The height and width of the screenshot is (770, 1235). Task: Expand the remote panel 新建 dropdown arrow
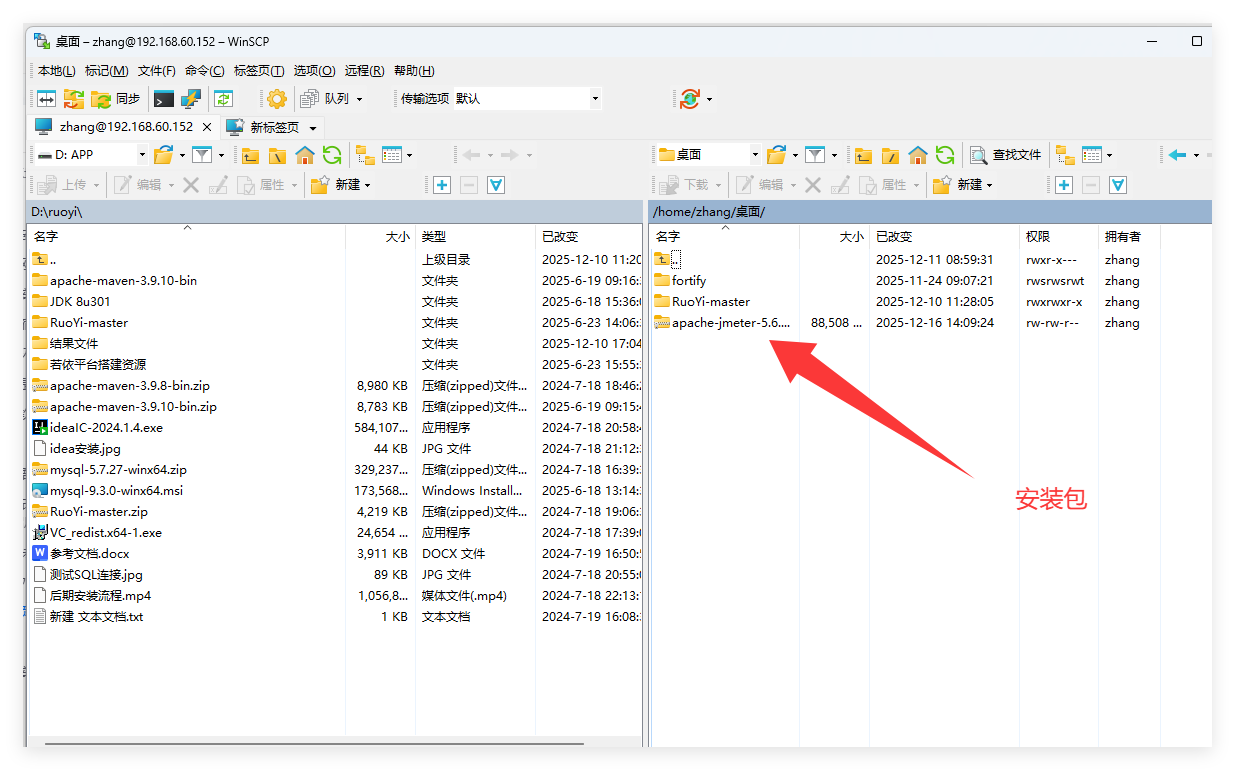pyautogui.click(x=990, y=185)
